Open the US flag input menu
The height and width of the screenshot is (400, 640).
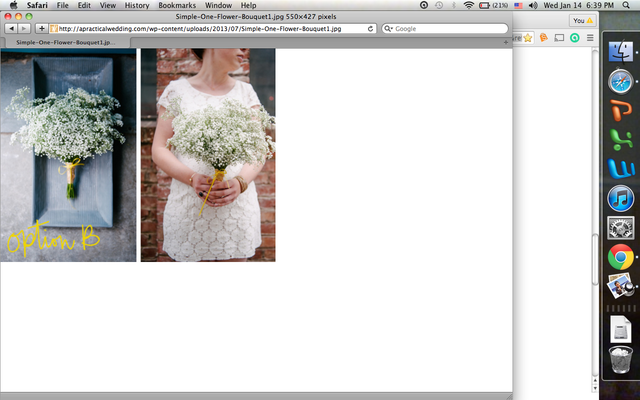(518, 5)
